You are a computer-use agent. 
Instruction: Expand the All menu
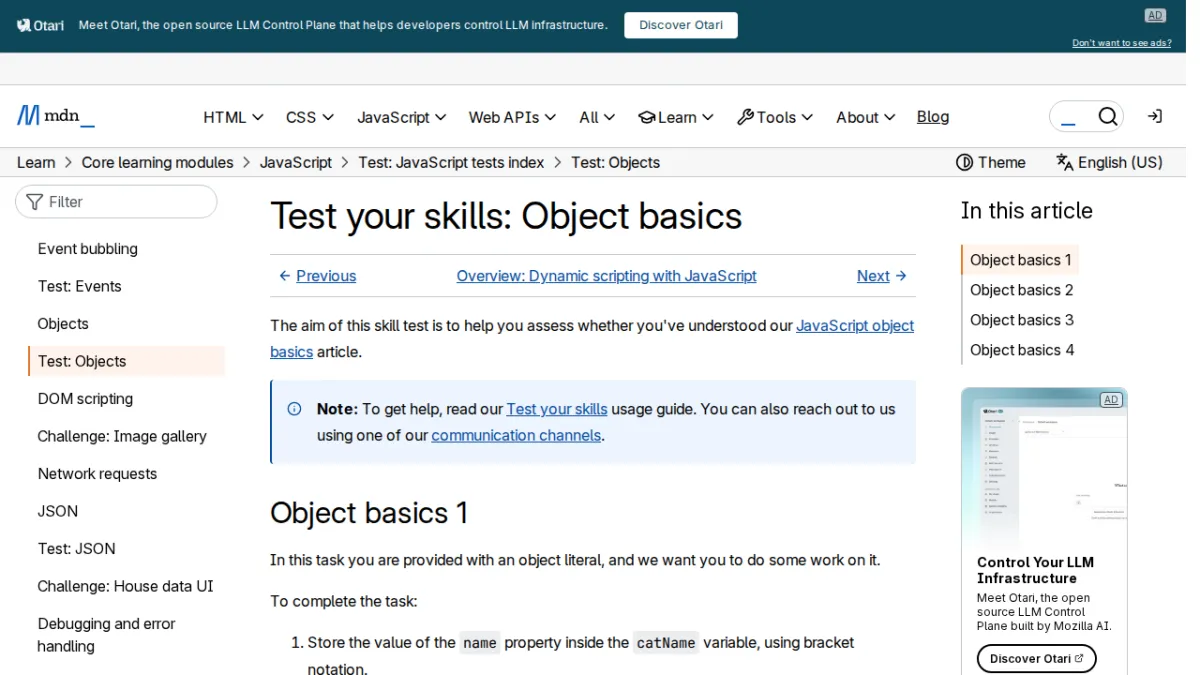pos(597,117)
